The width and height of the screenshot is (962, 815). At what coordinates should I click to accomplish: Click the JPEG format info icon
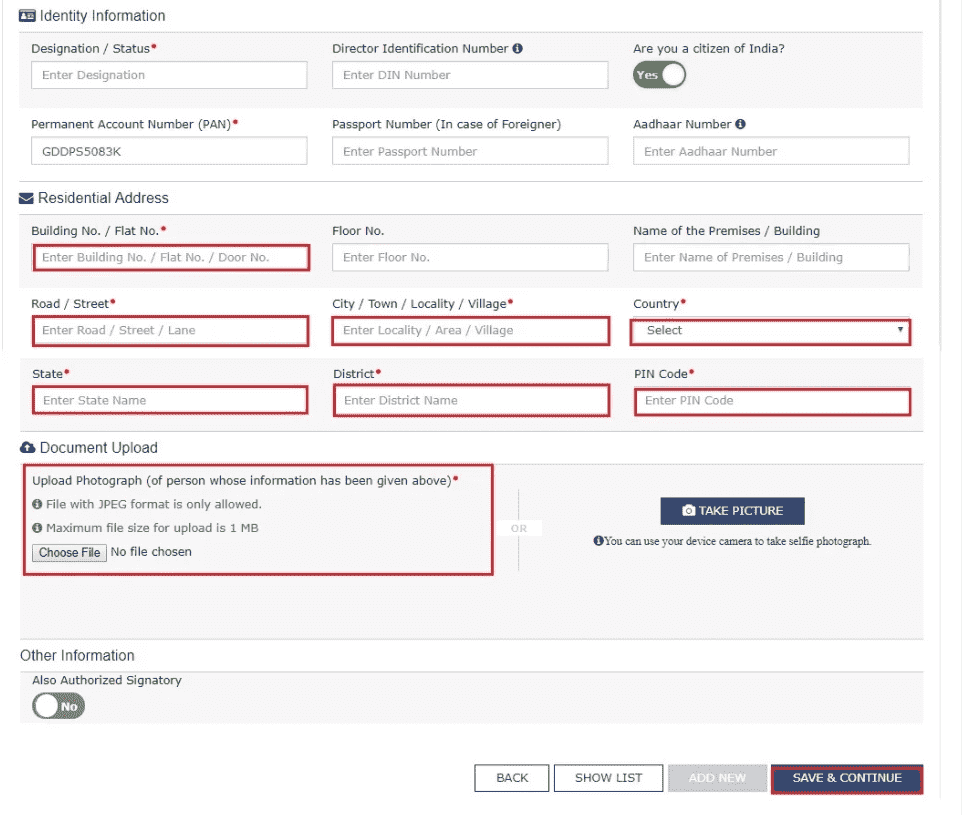point(37,504)
